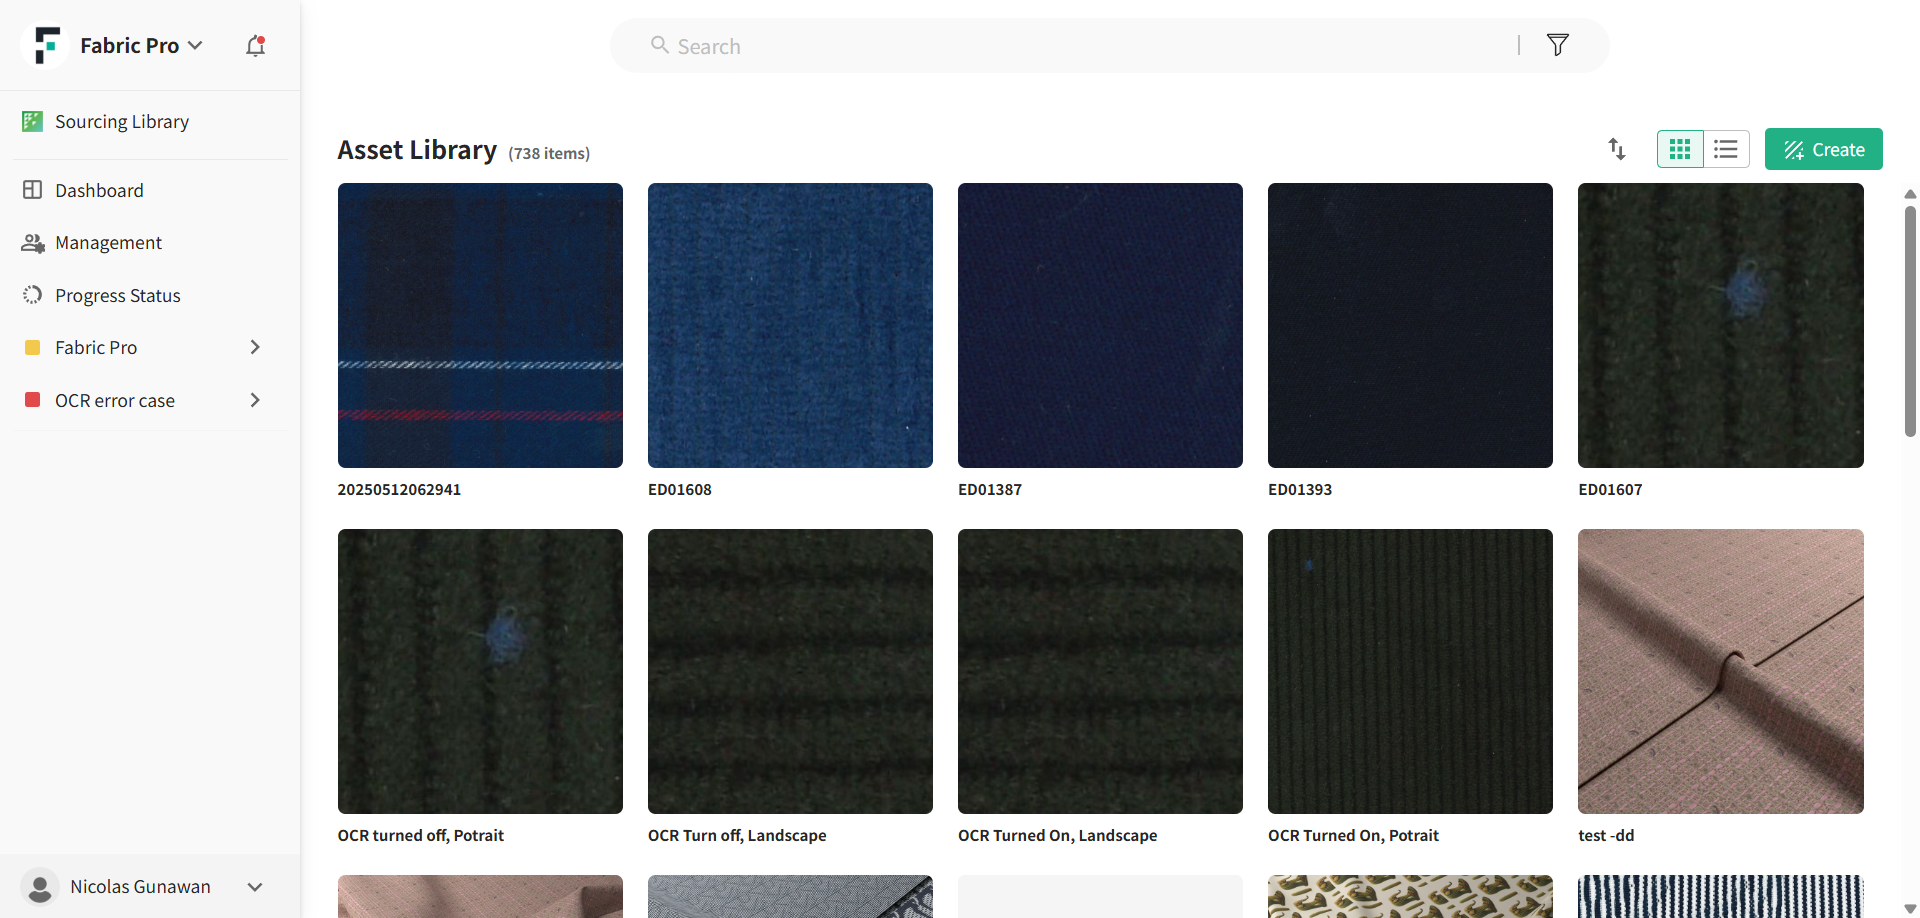Click the Nicolas Gunawan avatar
Image resolution: width=1920 pixels, height=918 pixels.
click(40, 887)
